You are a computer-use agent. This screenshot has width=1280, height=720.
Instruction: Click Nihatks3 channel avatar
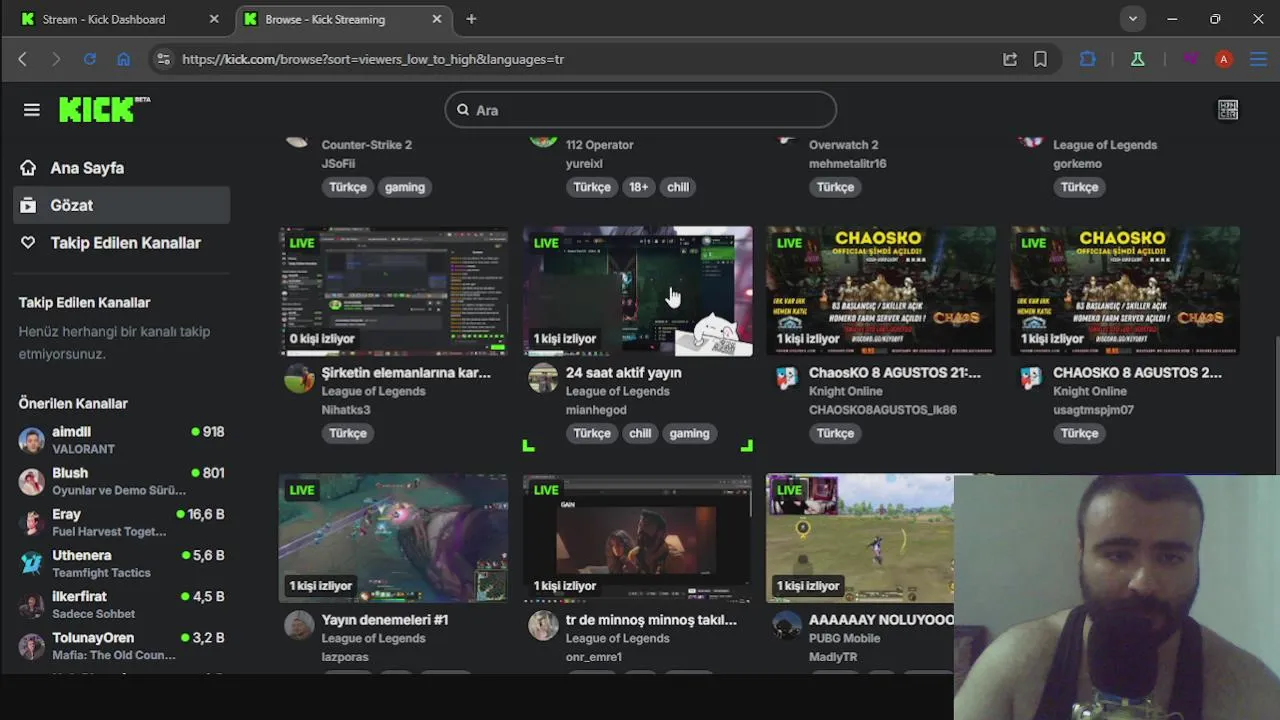click(x=299, y=378)
